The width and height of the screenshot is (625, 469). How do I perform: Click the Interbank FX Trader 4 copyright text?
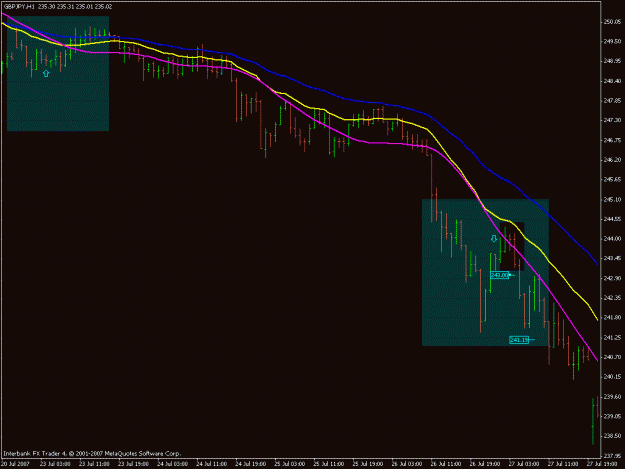pos(92,453)
